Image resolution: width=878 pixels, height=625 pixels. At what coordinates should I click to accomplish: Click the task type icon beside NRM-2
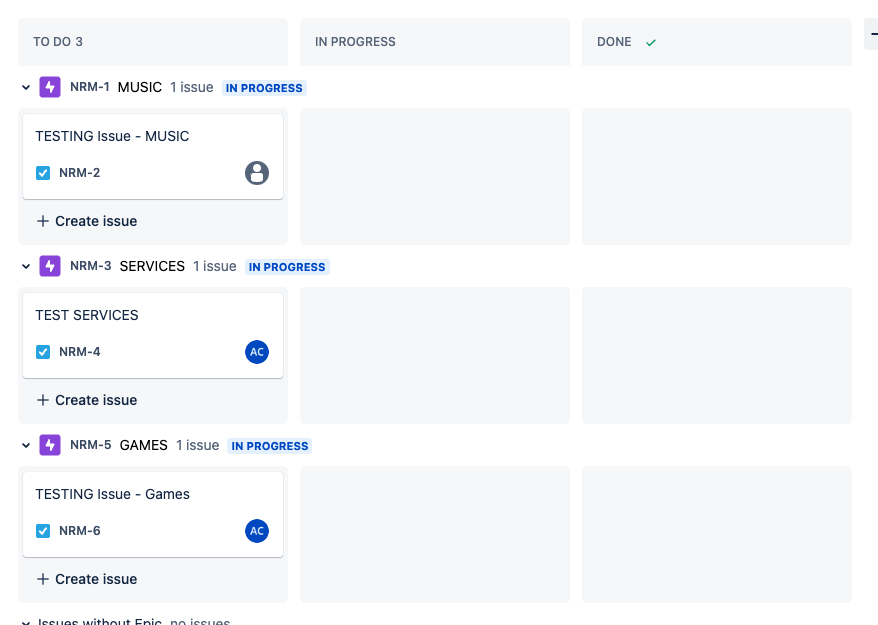tap(43, 173)
